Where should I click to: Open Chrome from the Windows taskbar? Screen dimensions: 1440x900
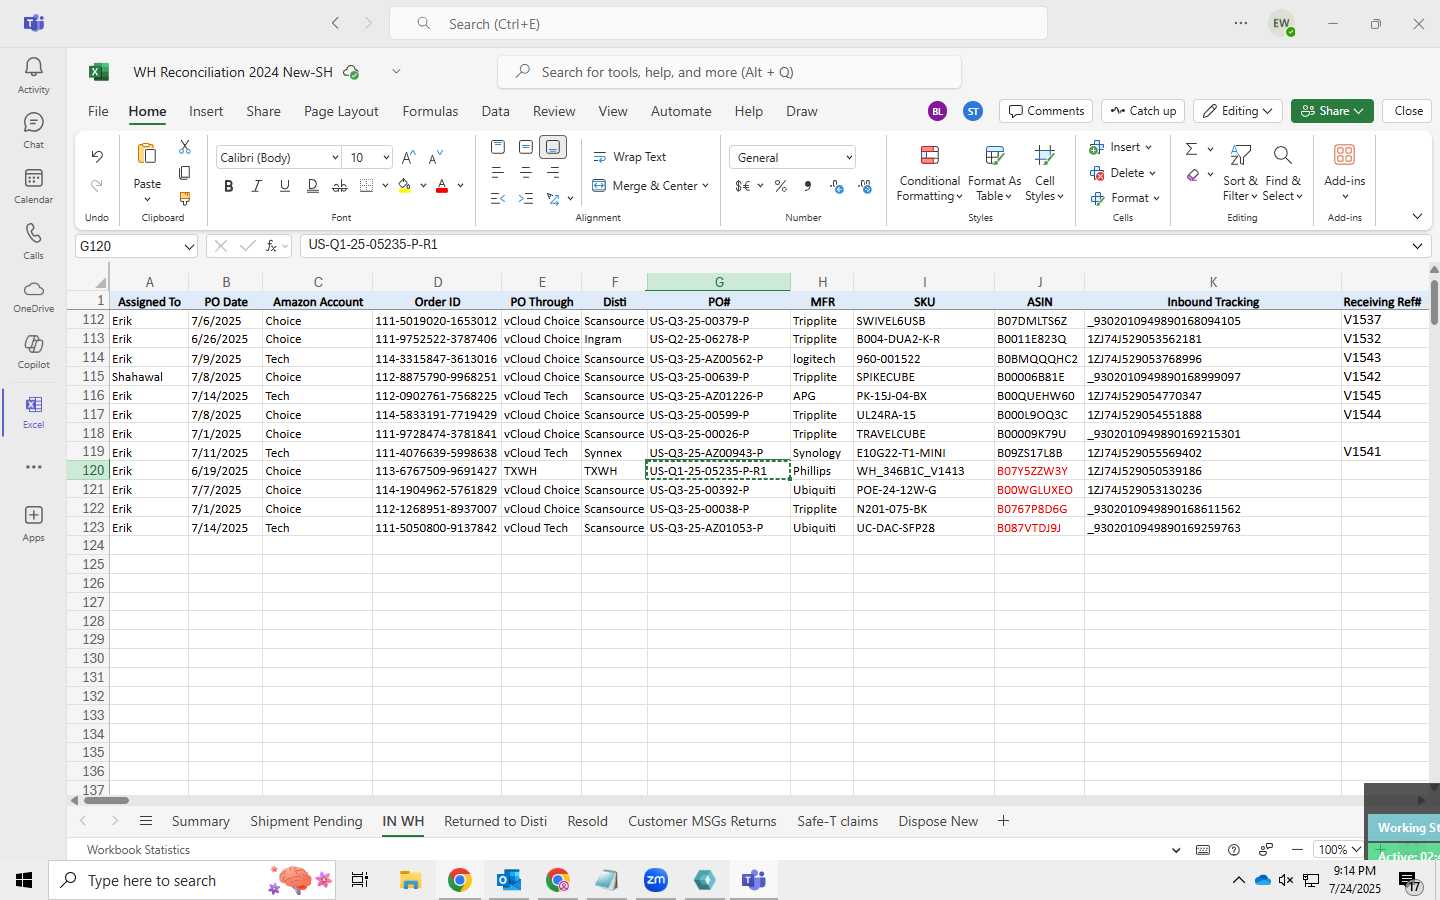coord(459,880)
